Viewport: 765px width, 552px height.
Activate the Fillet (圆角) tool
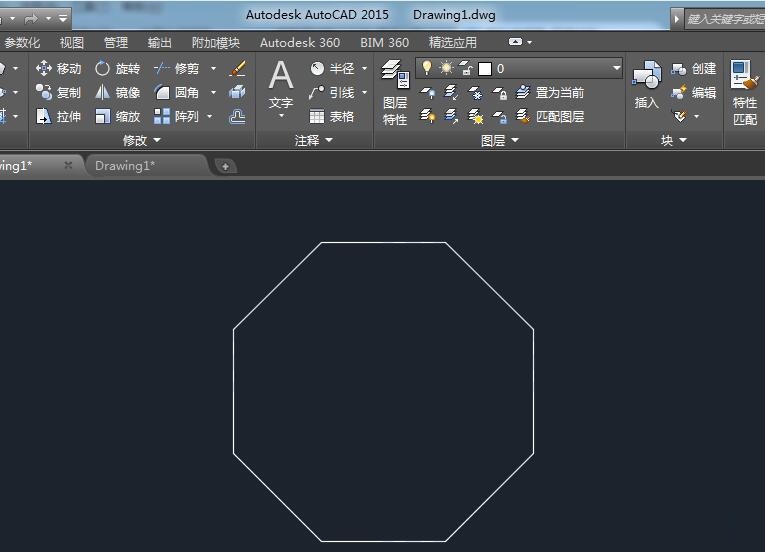pos(176,92)
